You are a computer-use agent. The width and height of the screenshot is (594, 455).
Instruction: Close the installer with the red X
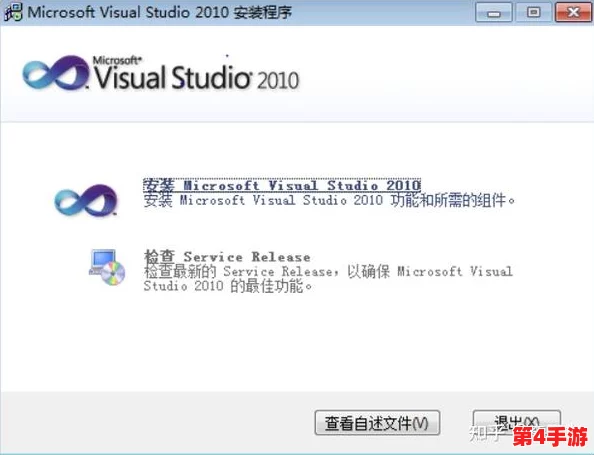pos(573,12)
